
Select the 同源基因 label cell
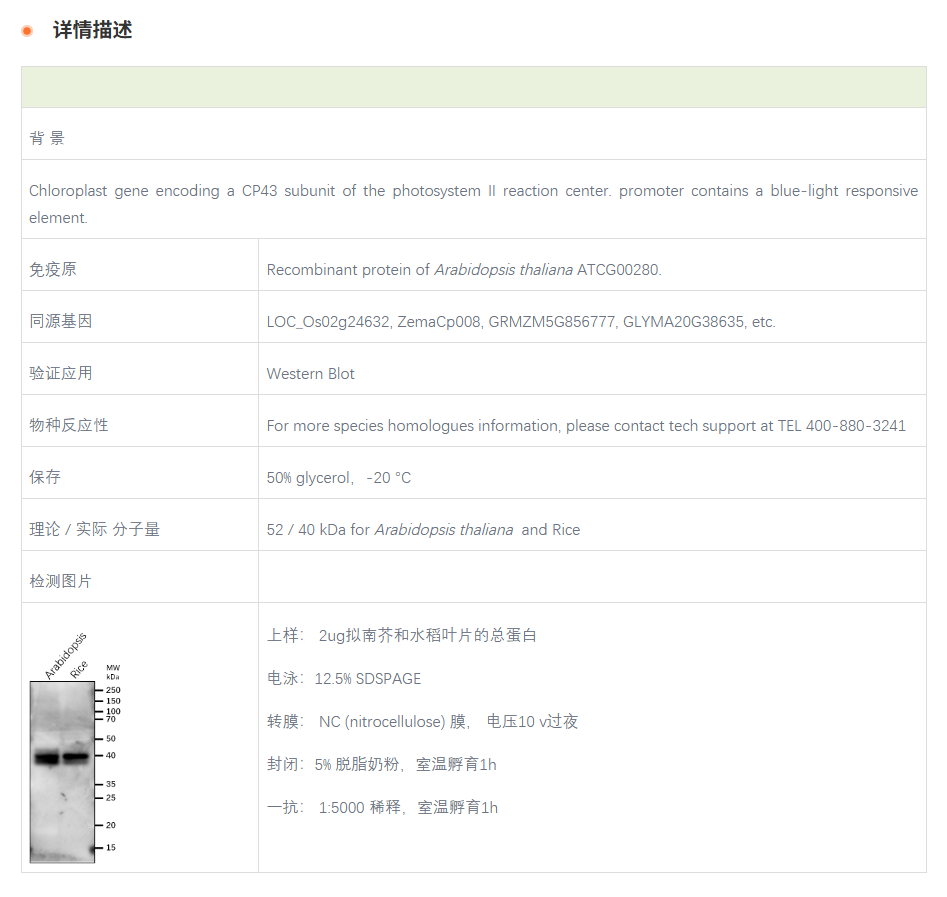(61, 321)
